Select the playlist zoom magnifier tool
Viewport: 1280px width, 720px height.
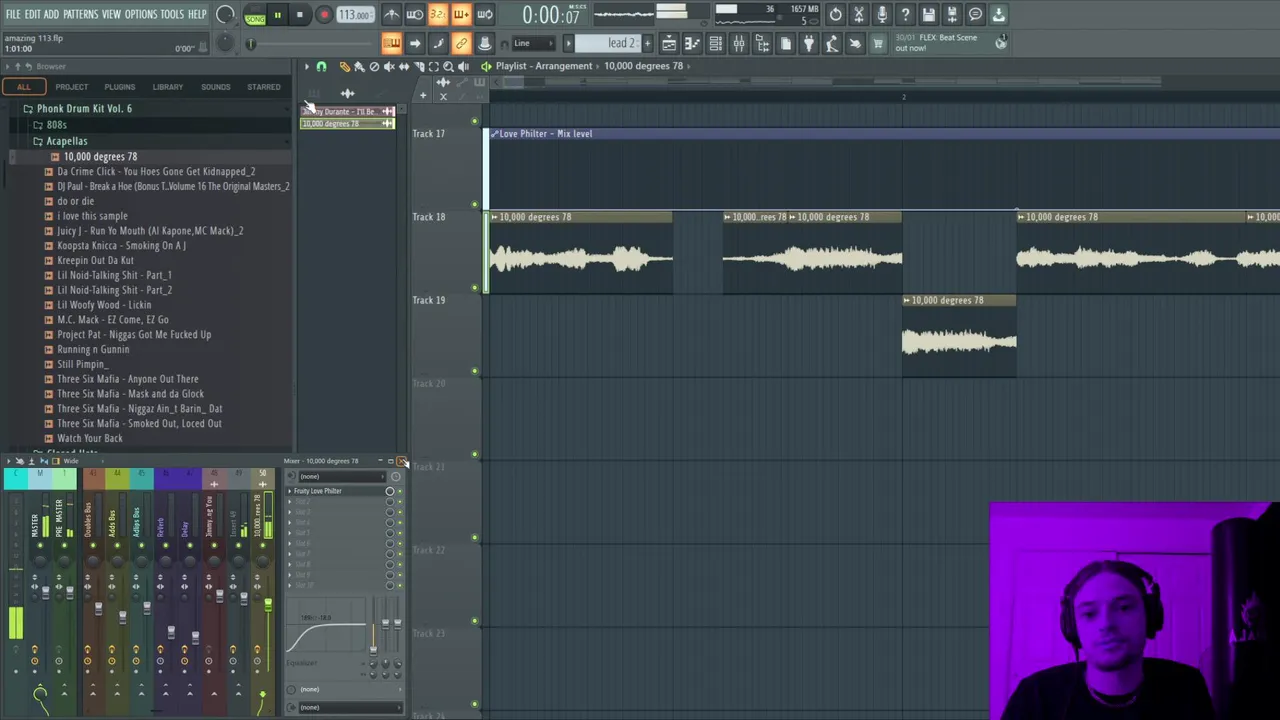point(448,67)
